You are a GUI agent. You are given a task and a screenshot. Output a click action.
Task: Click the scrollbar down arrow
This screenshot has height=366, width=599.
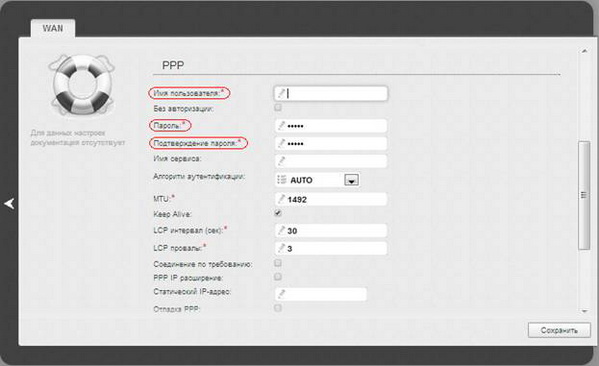[x=584, y=311]
